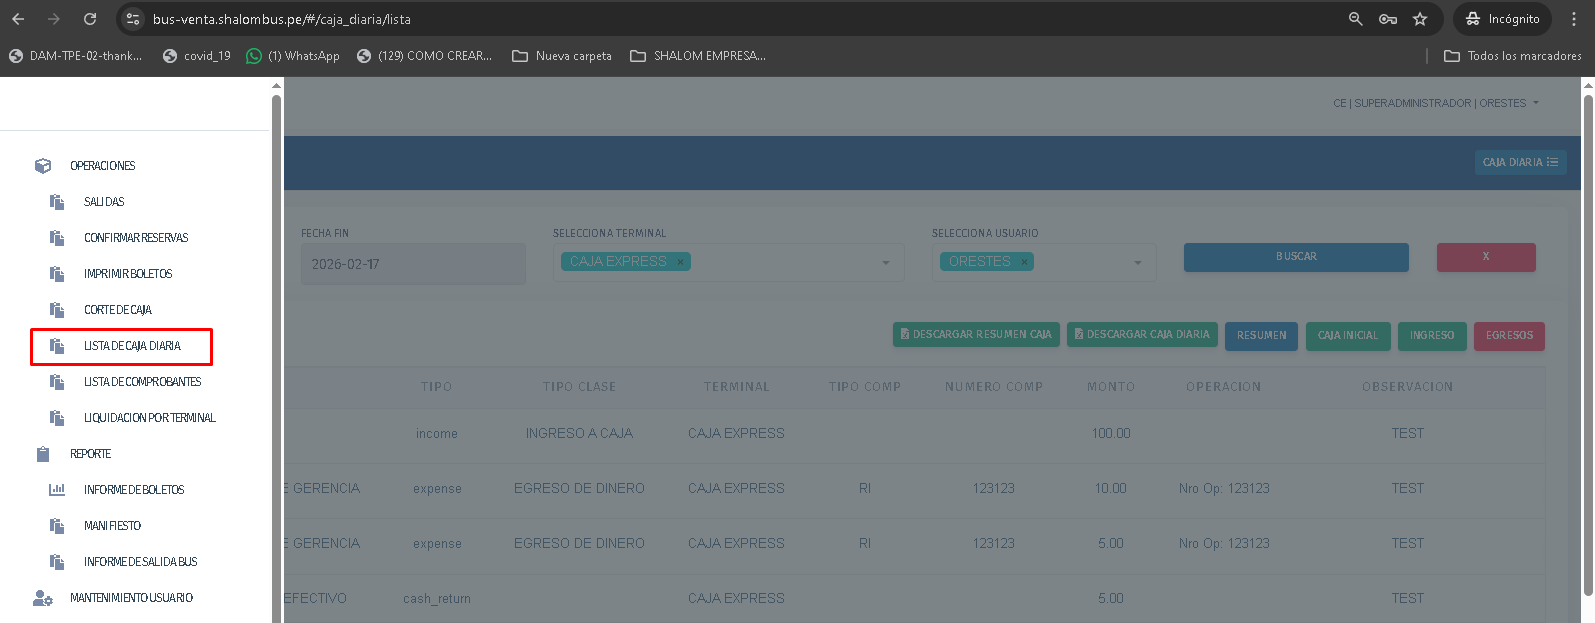The height and width of the screenshot is (623, 1595).
Task: Click the bar chart icon beside INFORME DE BOLETOS
Action: pos(57,490)
